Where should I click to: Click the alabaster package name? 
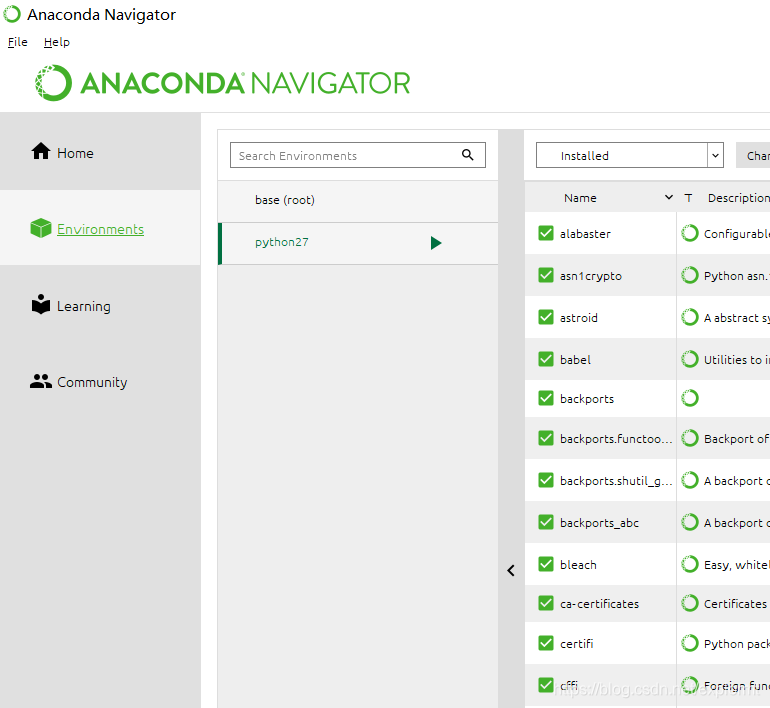pyautogui.click(x=585, y=234)
